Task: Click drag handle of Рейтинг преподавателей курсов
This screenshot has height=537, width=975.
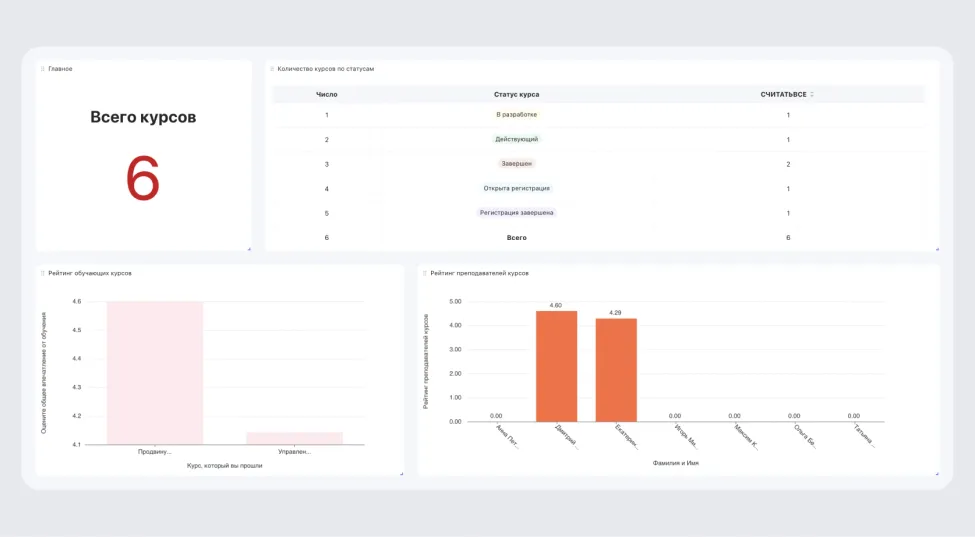Action: click(x=425, y=273)
